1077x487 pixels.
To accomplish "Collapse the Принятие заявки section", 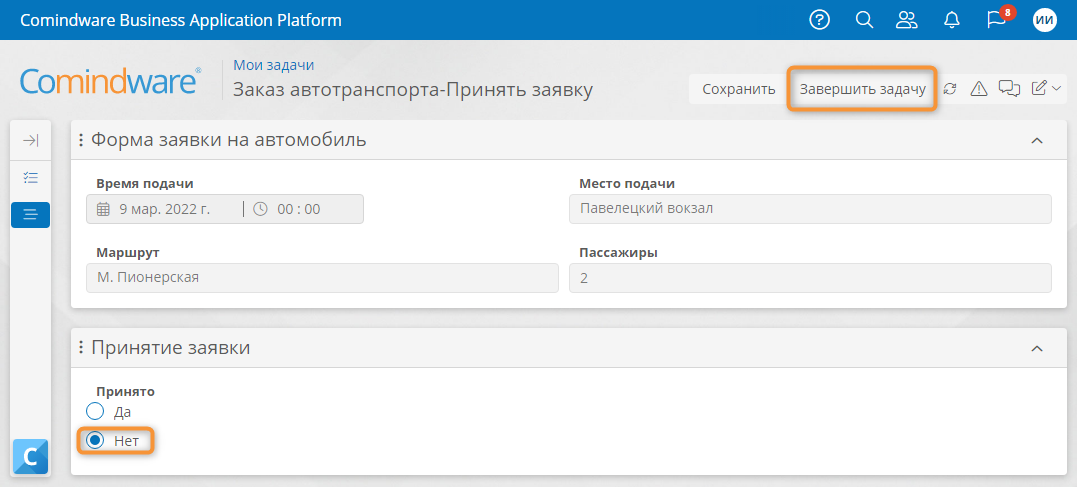I will pos(1037,348).
